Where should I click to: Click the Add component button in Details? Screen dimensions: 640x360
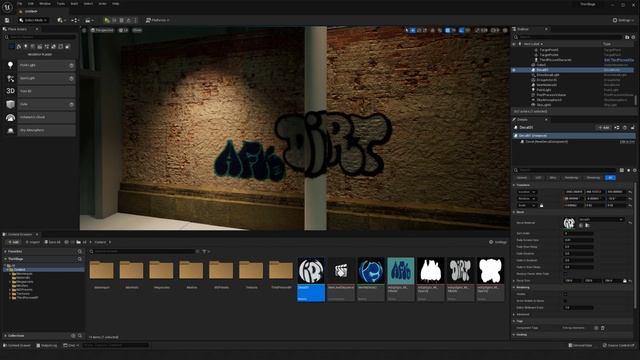pos(603,128)
